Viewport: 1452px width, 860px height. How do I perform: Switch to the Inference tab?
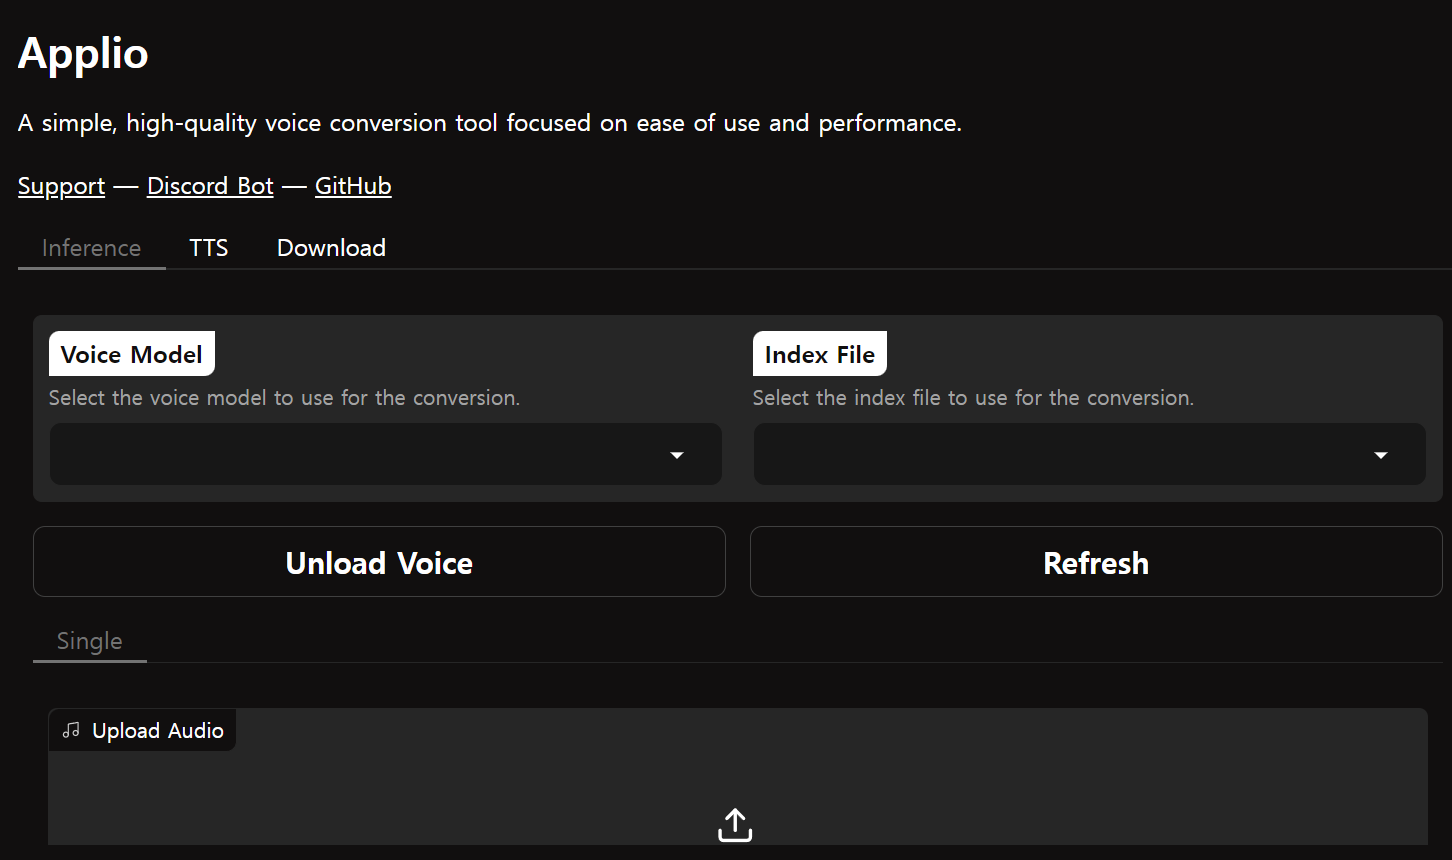click(92, 248)
